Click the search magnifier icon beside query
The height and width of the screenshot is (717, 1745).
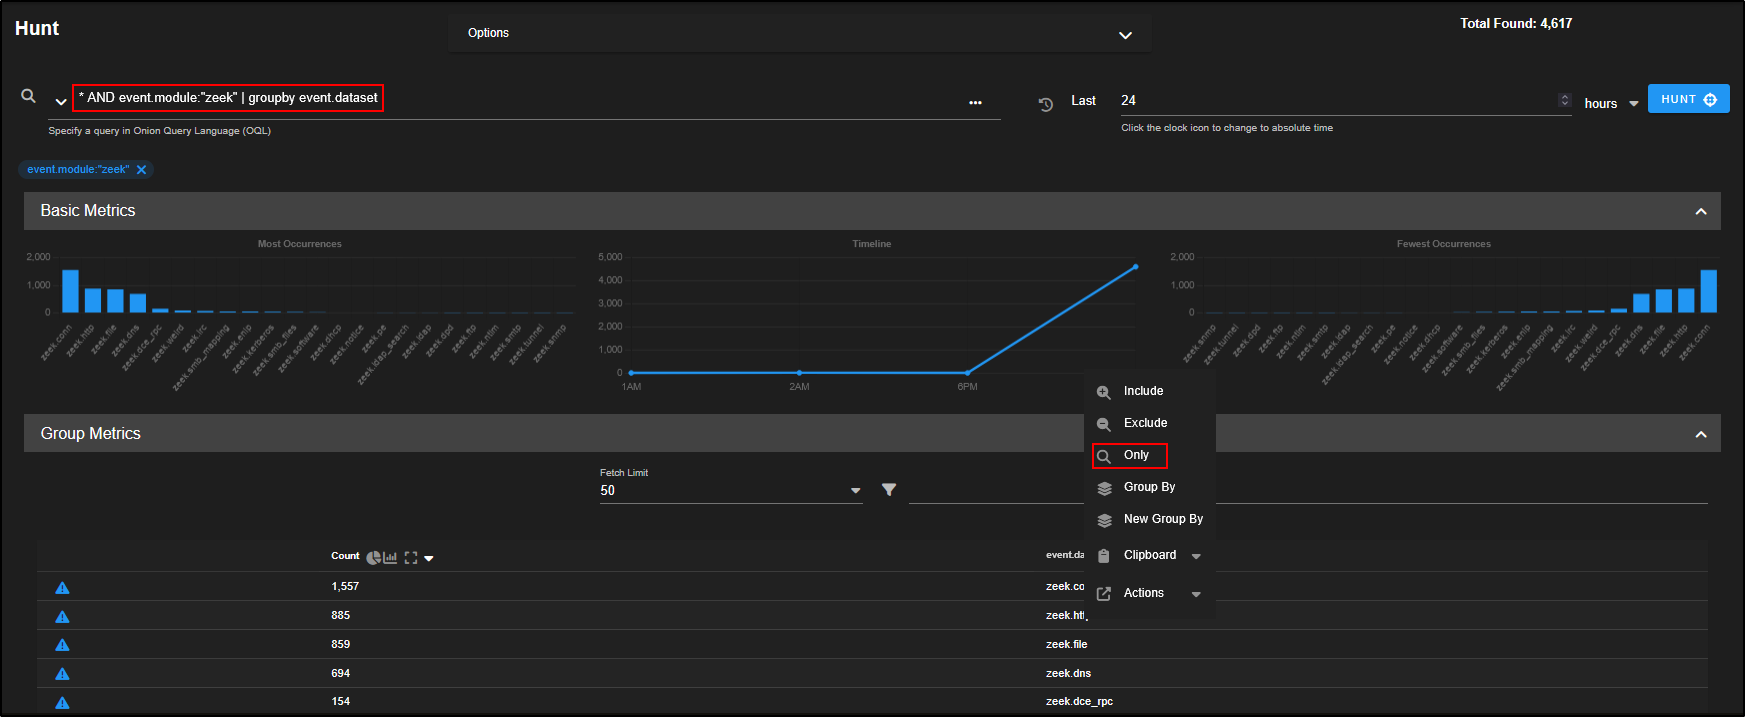point(29,96)
